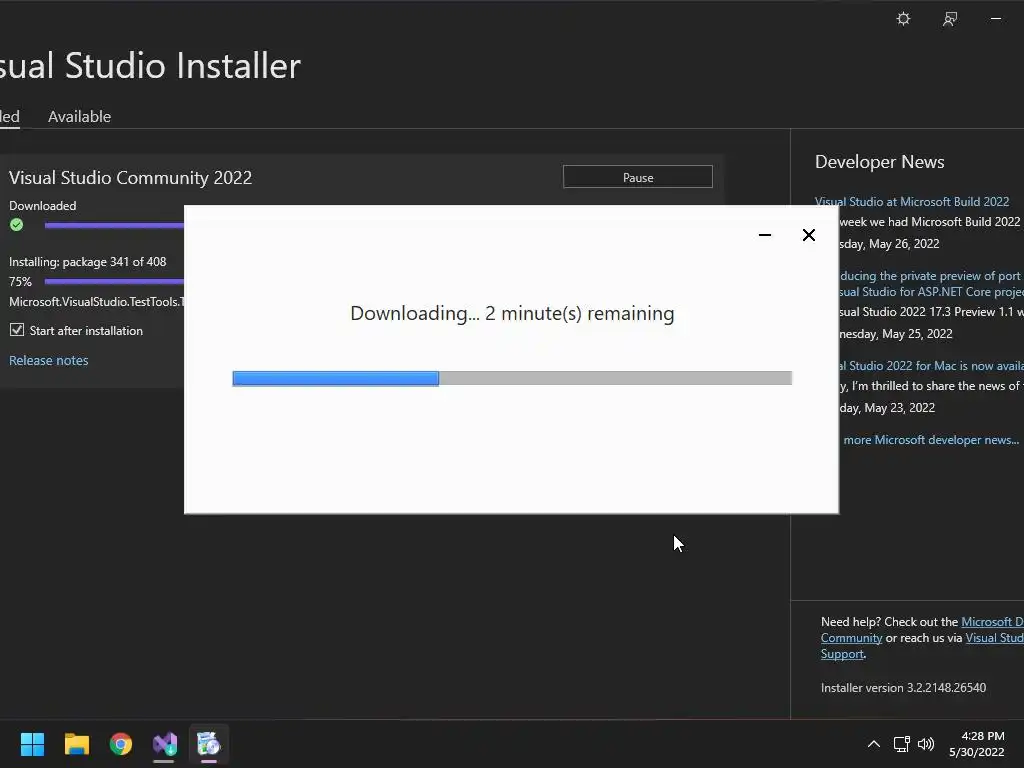
Task: Open Visual Studio Installer taskbar icon
Action: [x=165, y=744]
